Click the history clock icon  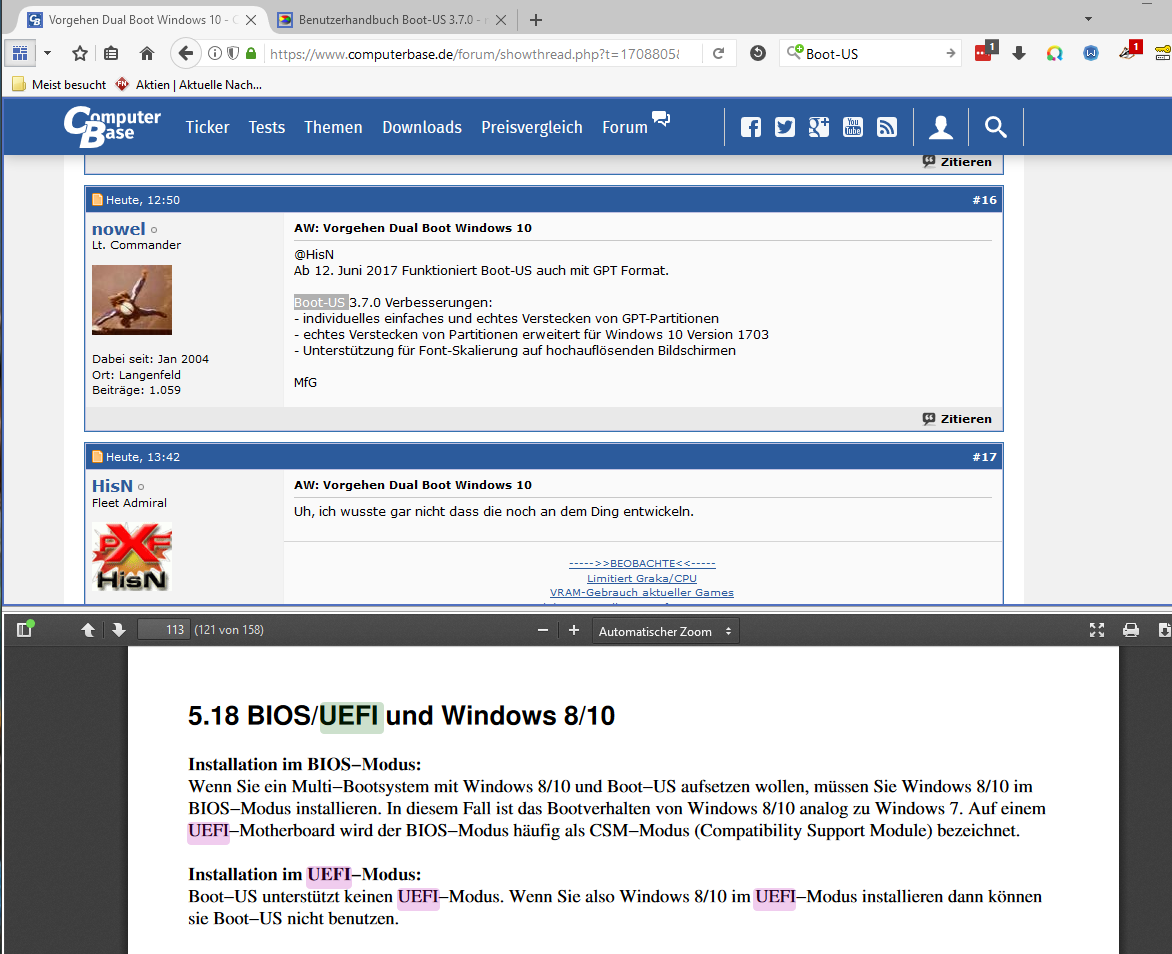(x=758, y=53)
